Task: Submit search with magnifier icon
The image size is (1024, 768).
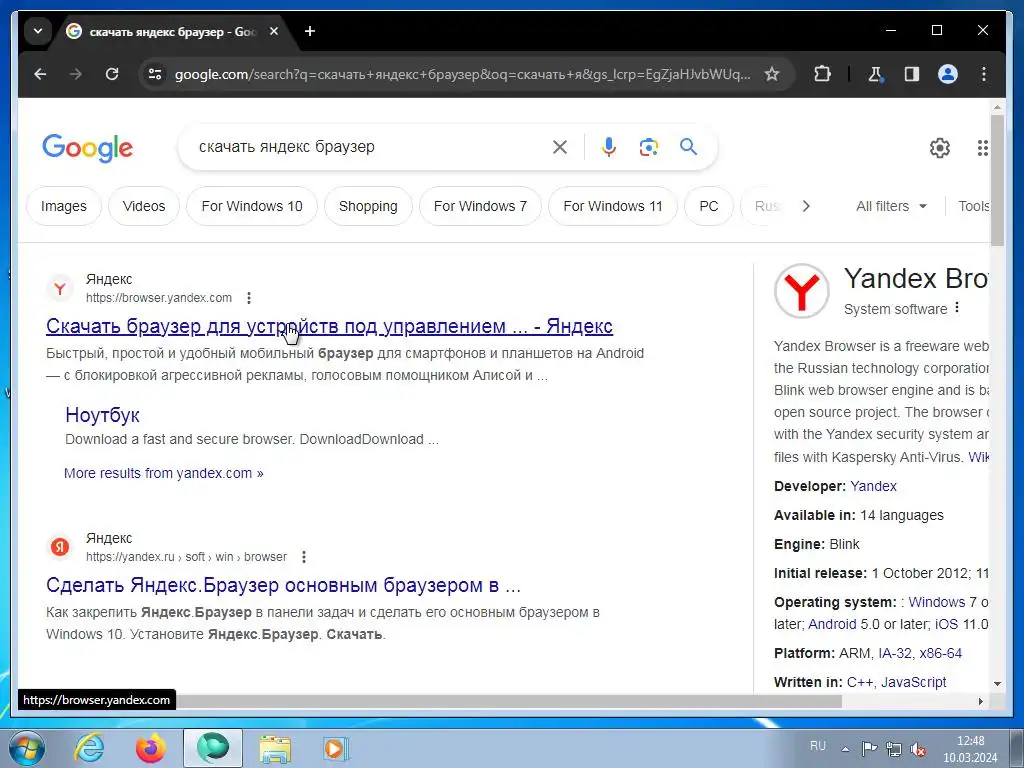Action: 688,147
